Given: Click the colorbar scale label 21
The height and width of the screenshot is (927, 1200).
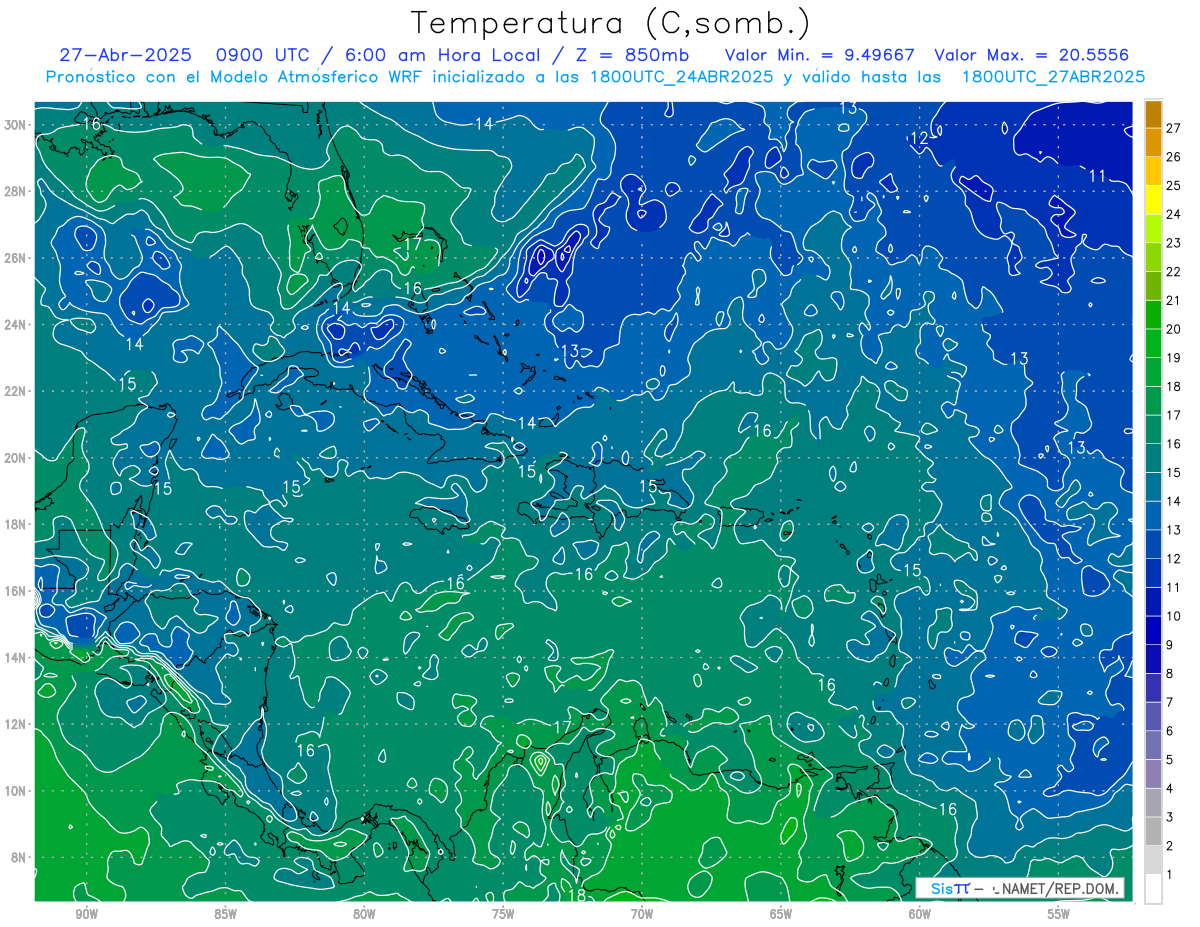Looking at the screenshot, I should point(1174,301).
